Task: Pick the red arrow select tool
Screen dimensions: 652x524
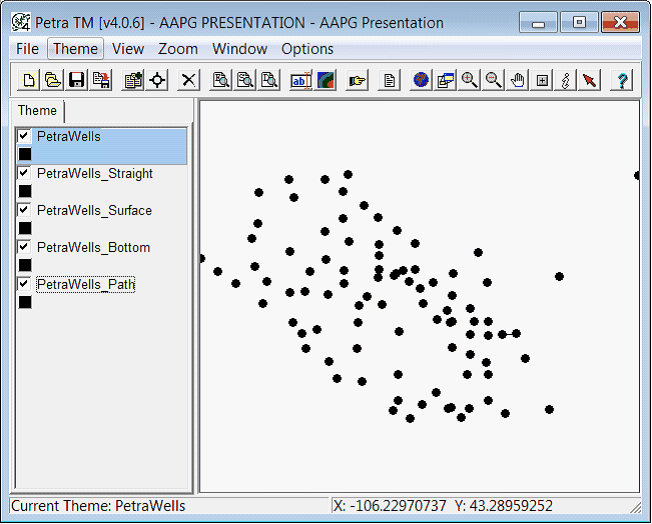Action: [x=590, y=80]
